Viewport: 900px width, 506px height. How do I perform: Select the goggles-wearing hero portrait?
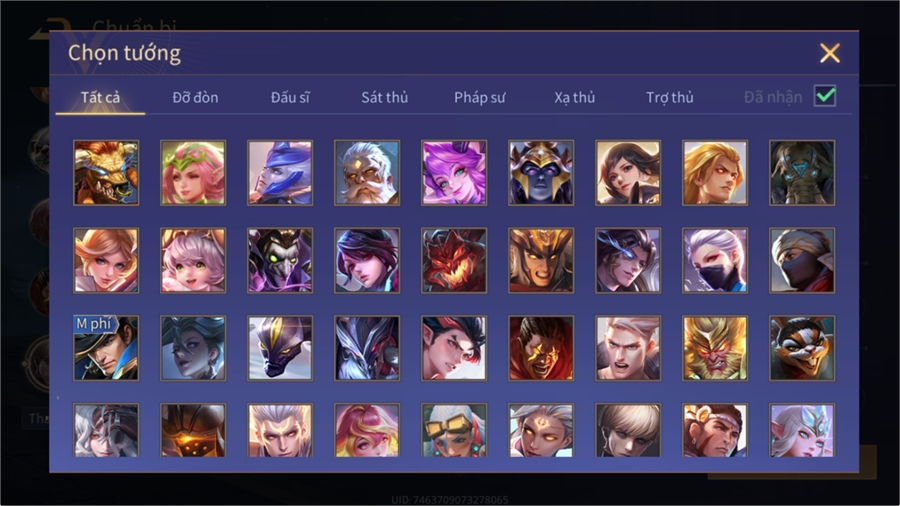454,430
